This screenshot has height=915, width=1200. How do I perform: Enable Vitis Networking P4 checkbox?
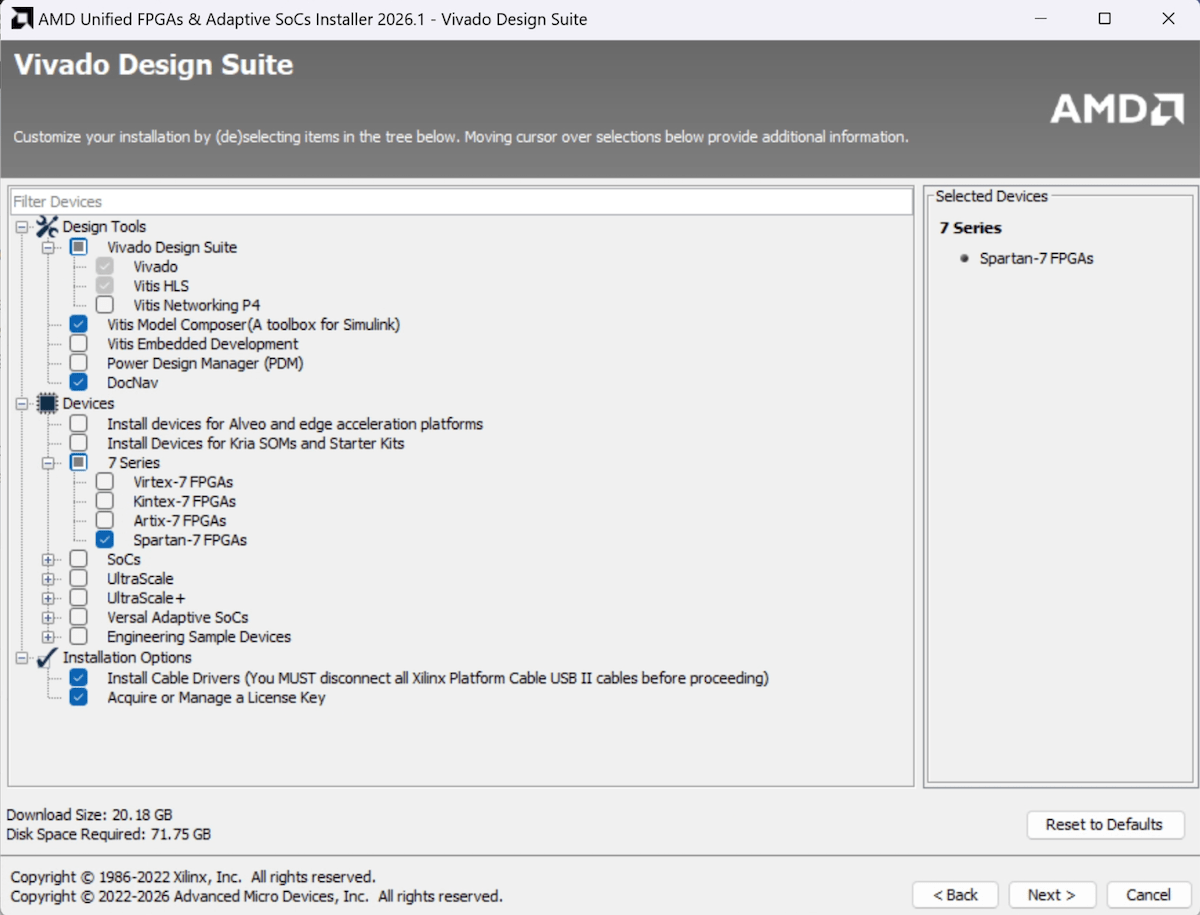click(105, 305)
